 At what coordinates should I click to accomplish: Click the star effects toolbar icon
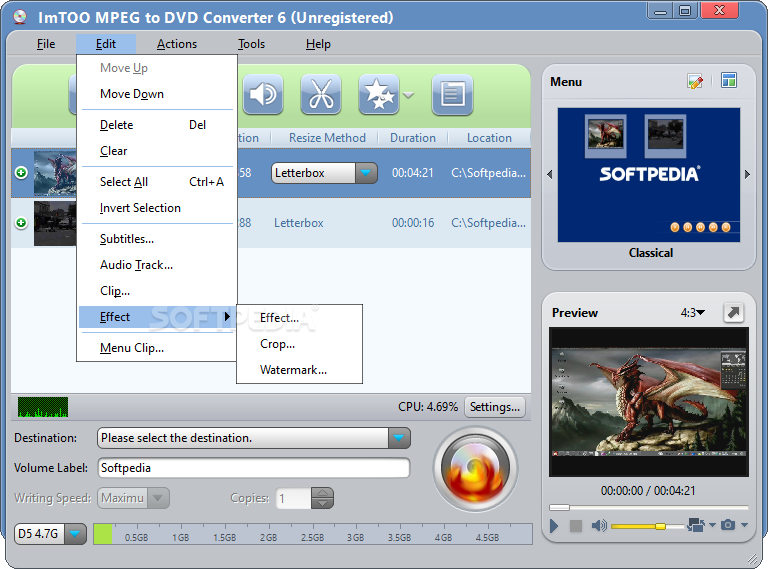(379, 95)
